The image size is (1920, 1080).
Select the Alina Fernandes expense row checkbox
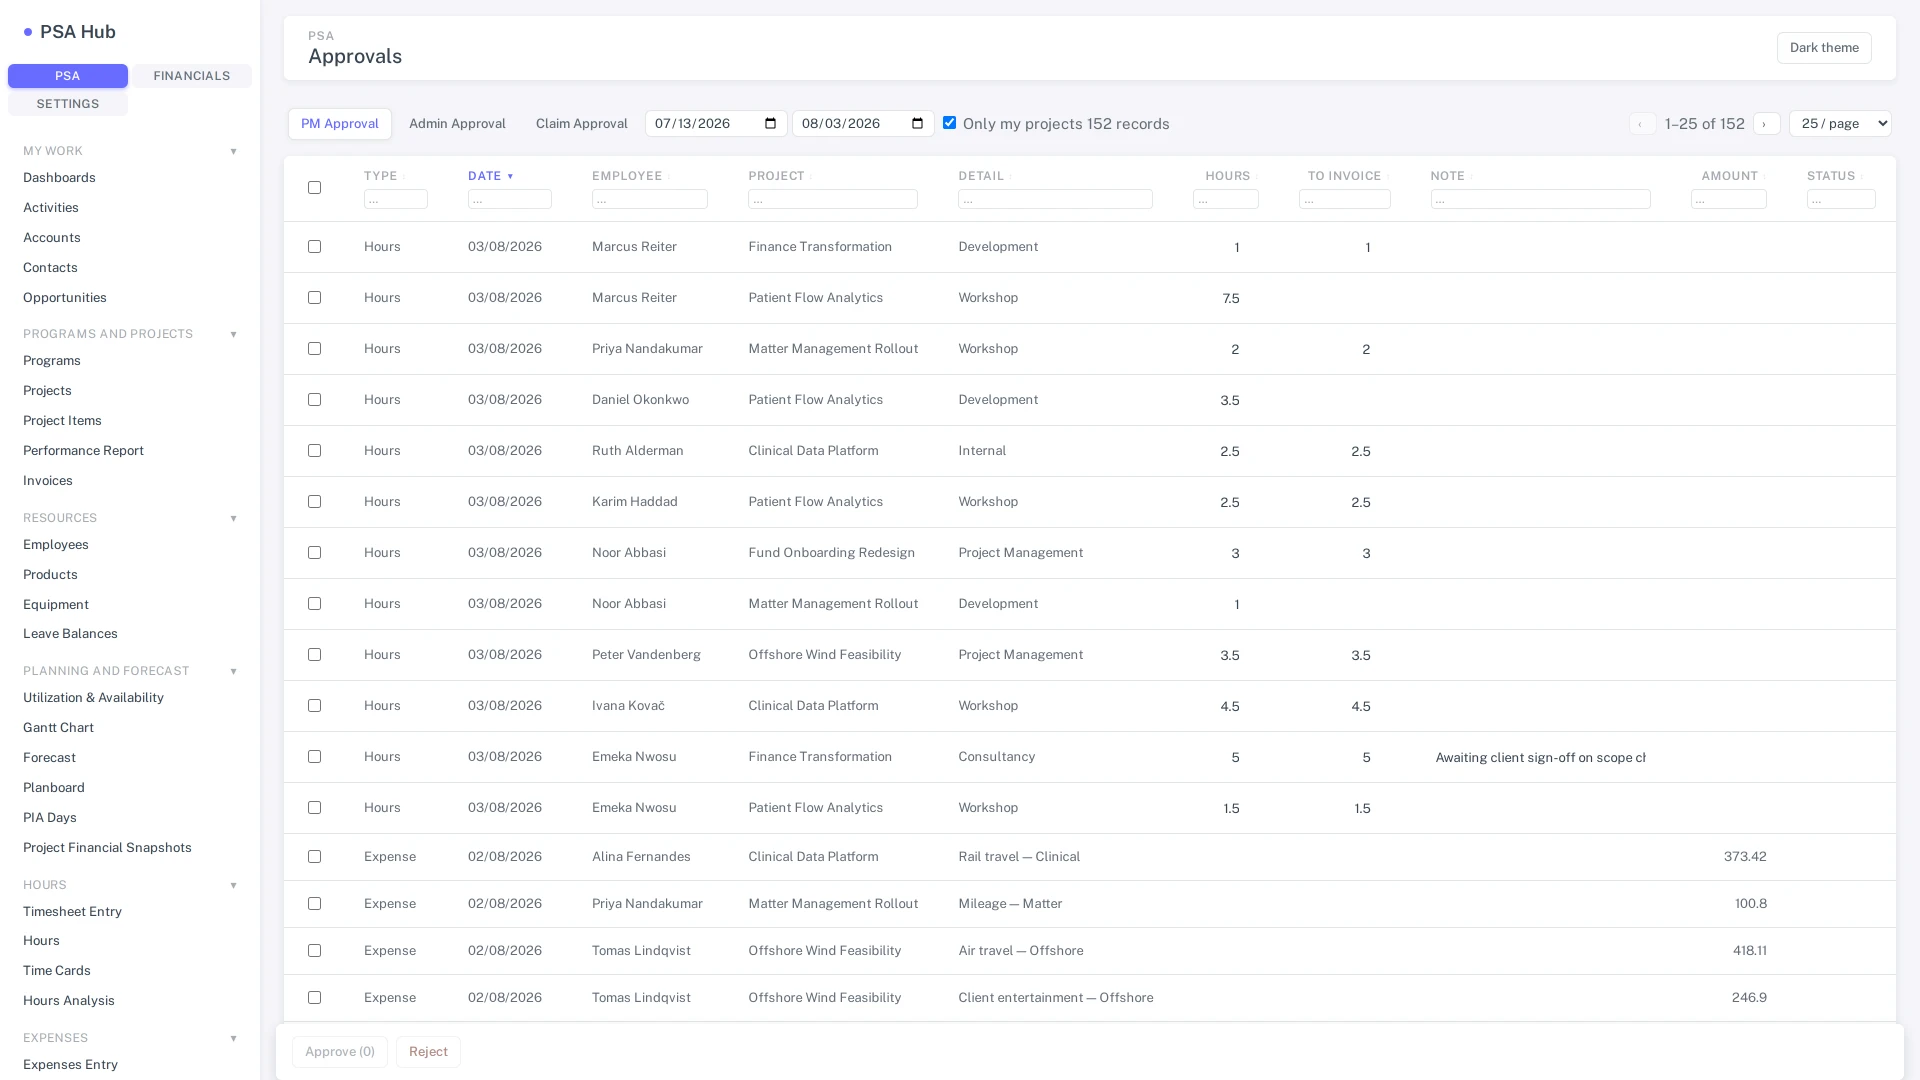pyautogui.click(x=314, y=856)
